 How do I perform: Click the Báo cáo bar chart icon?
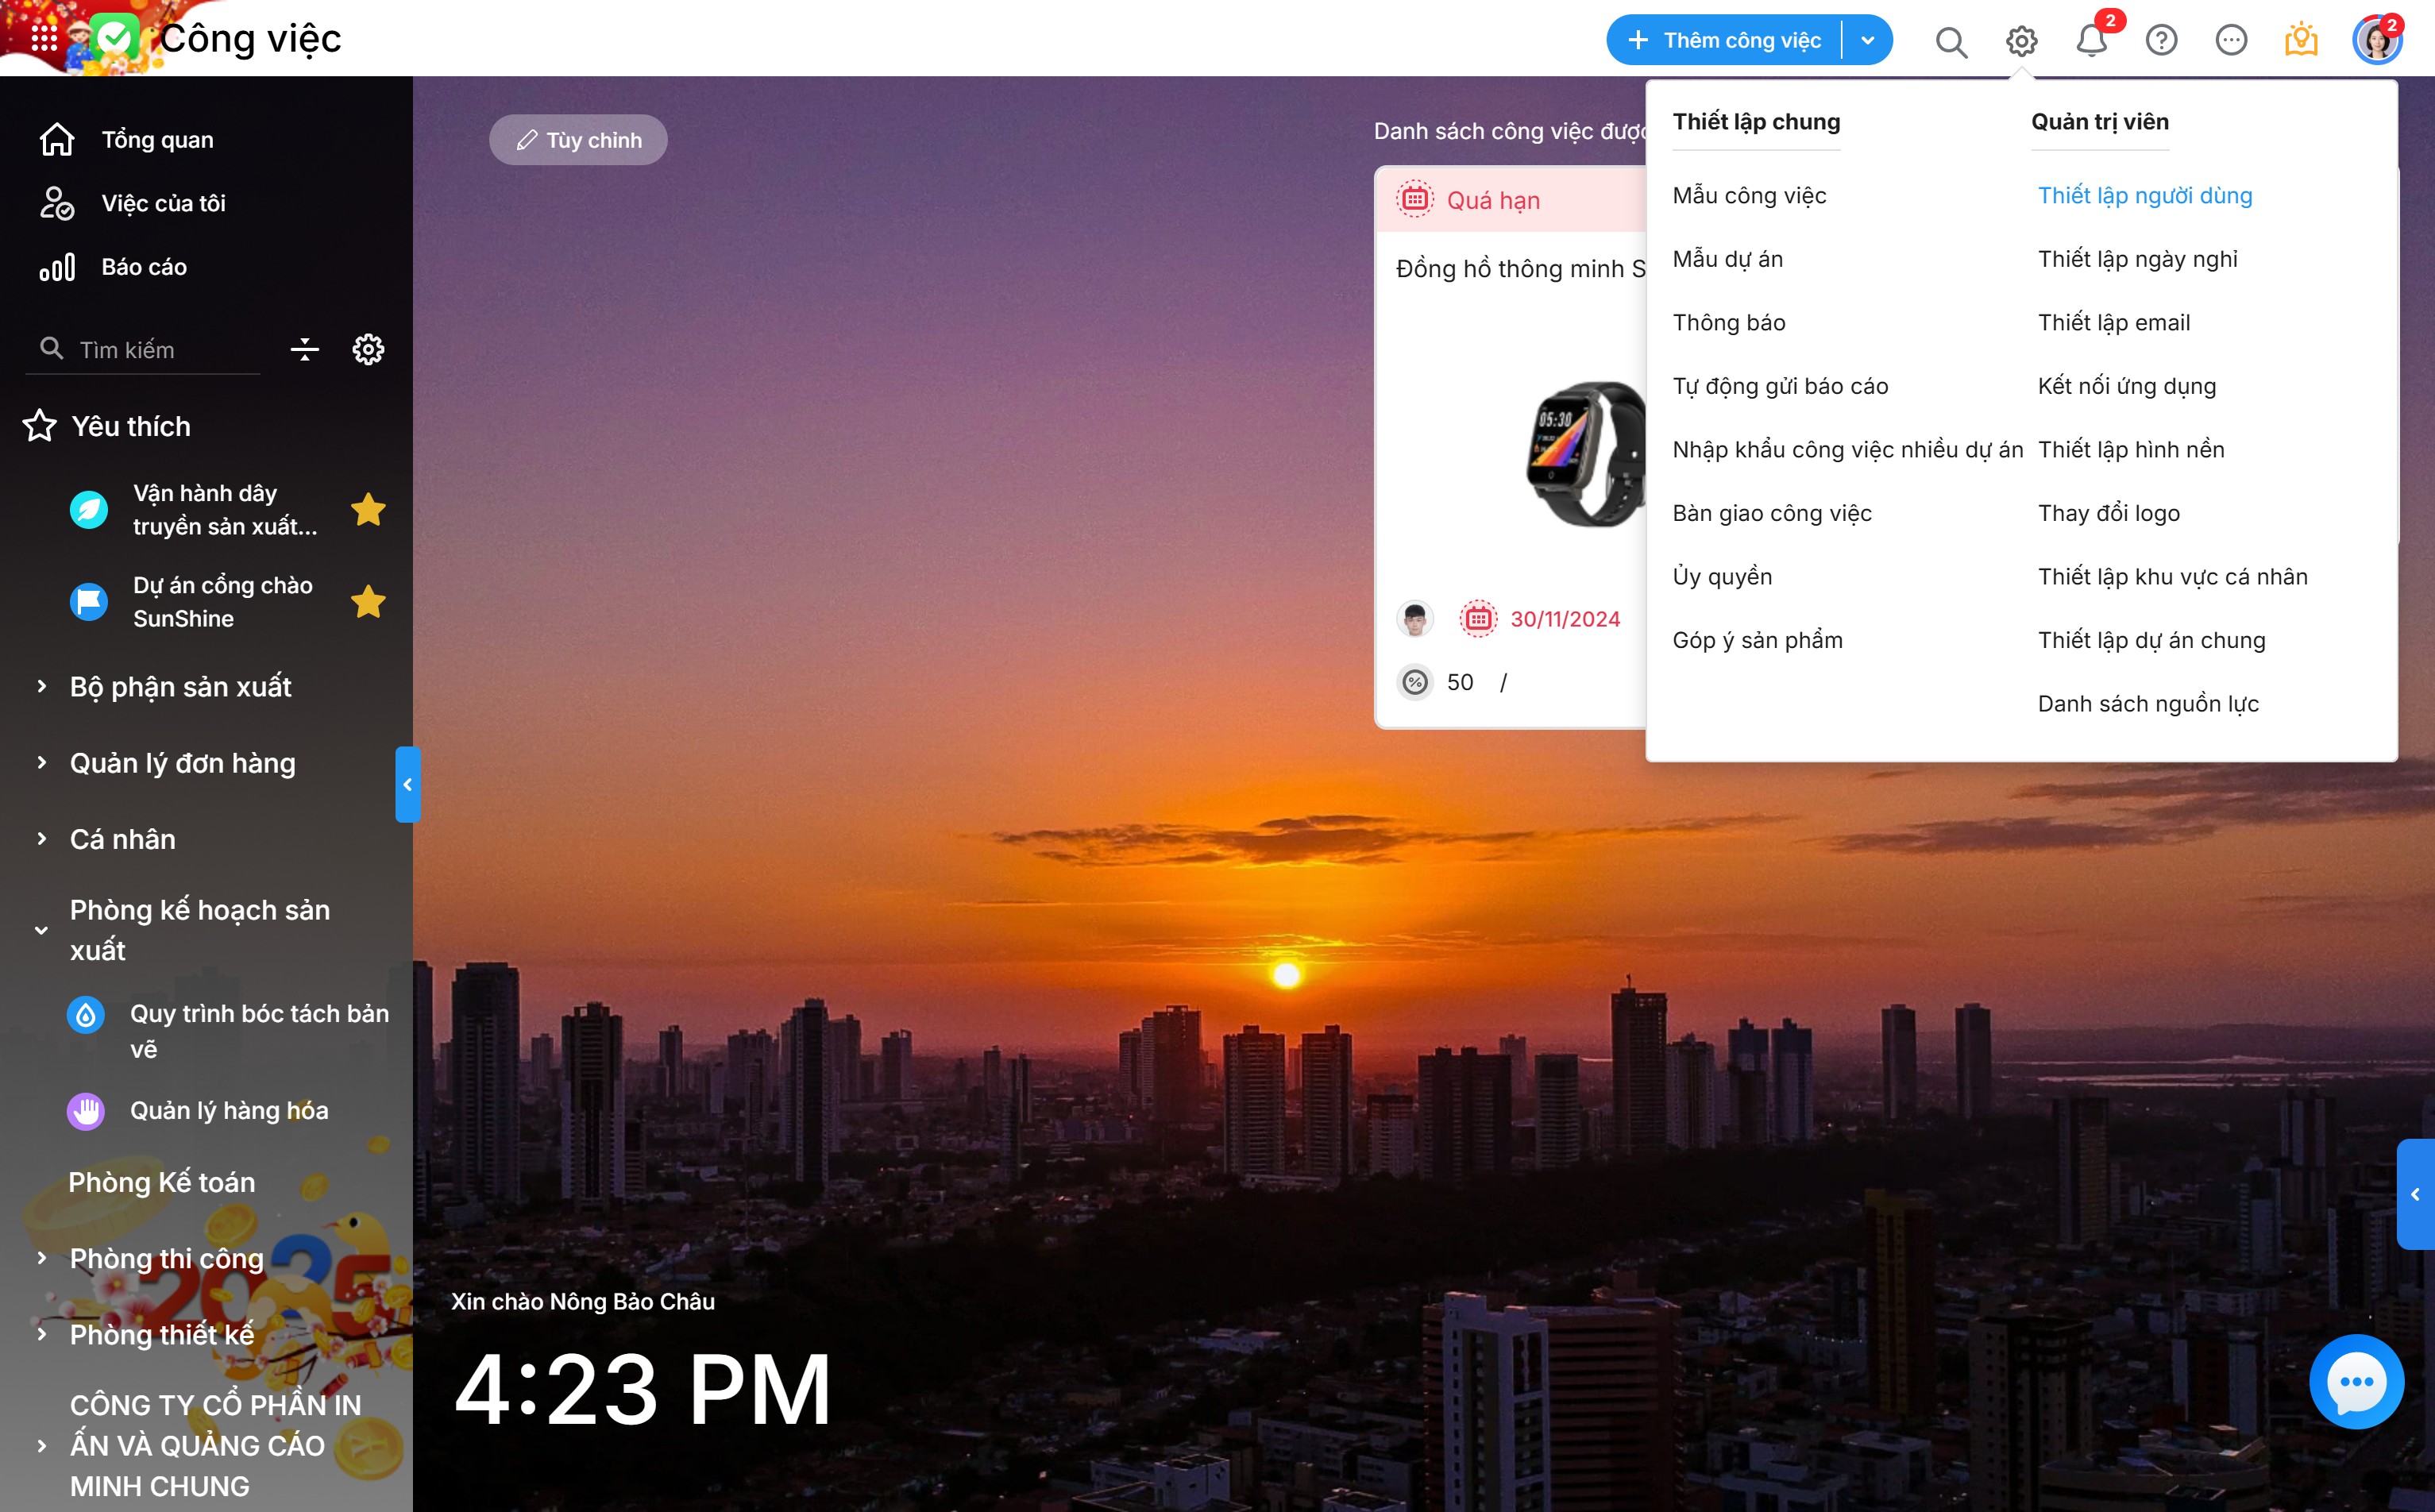pyautogui.click(x=57, y=267)
